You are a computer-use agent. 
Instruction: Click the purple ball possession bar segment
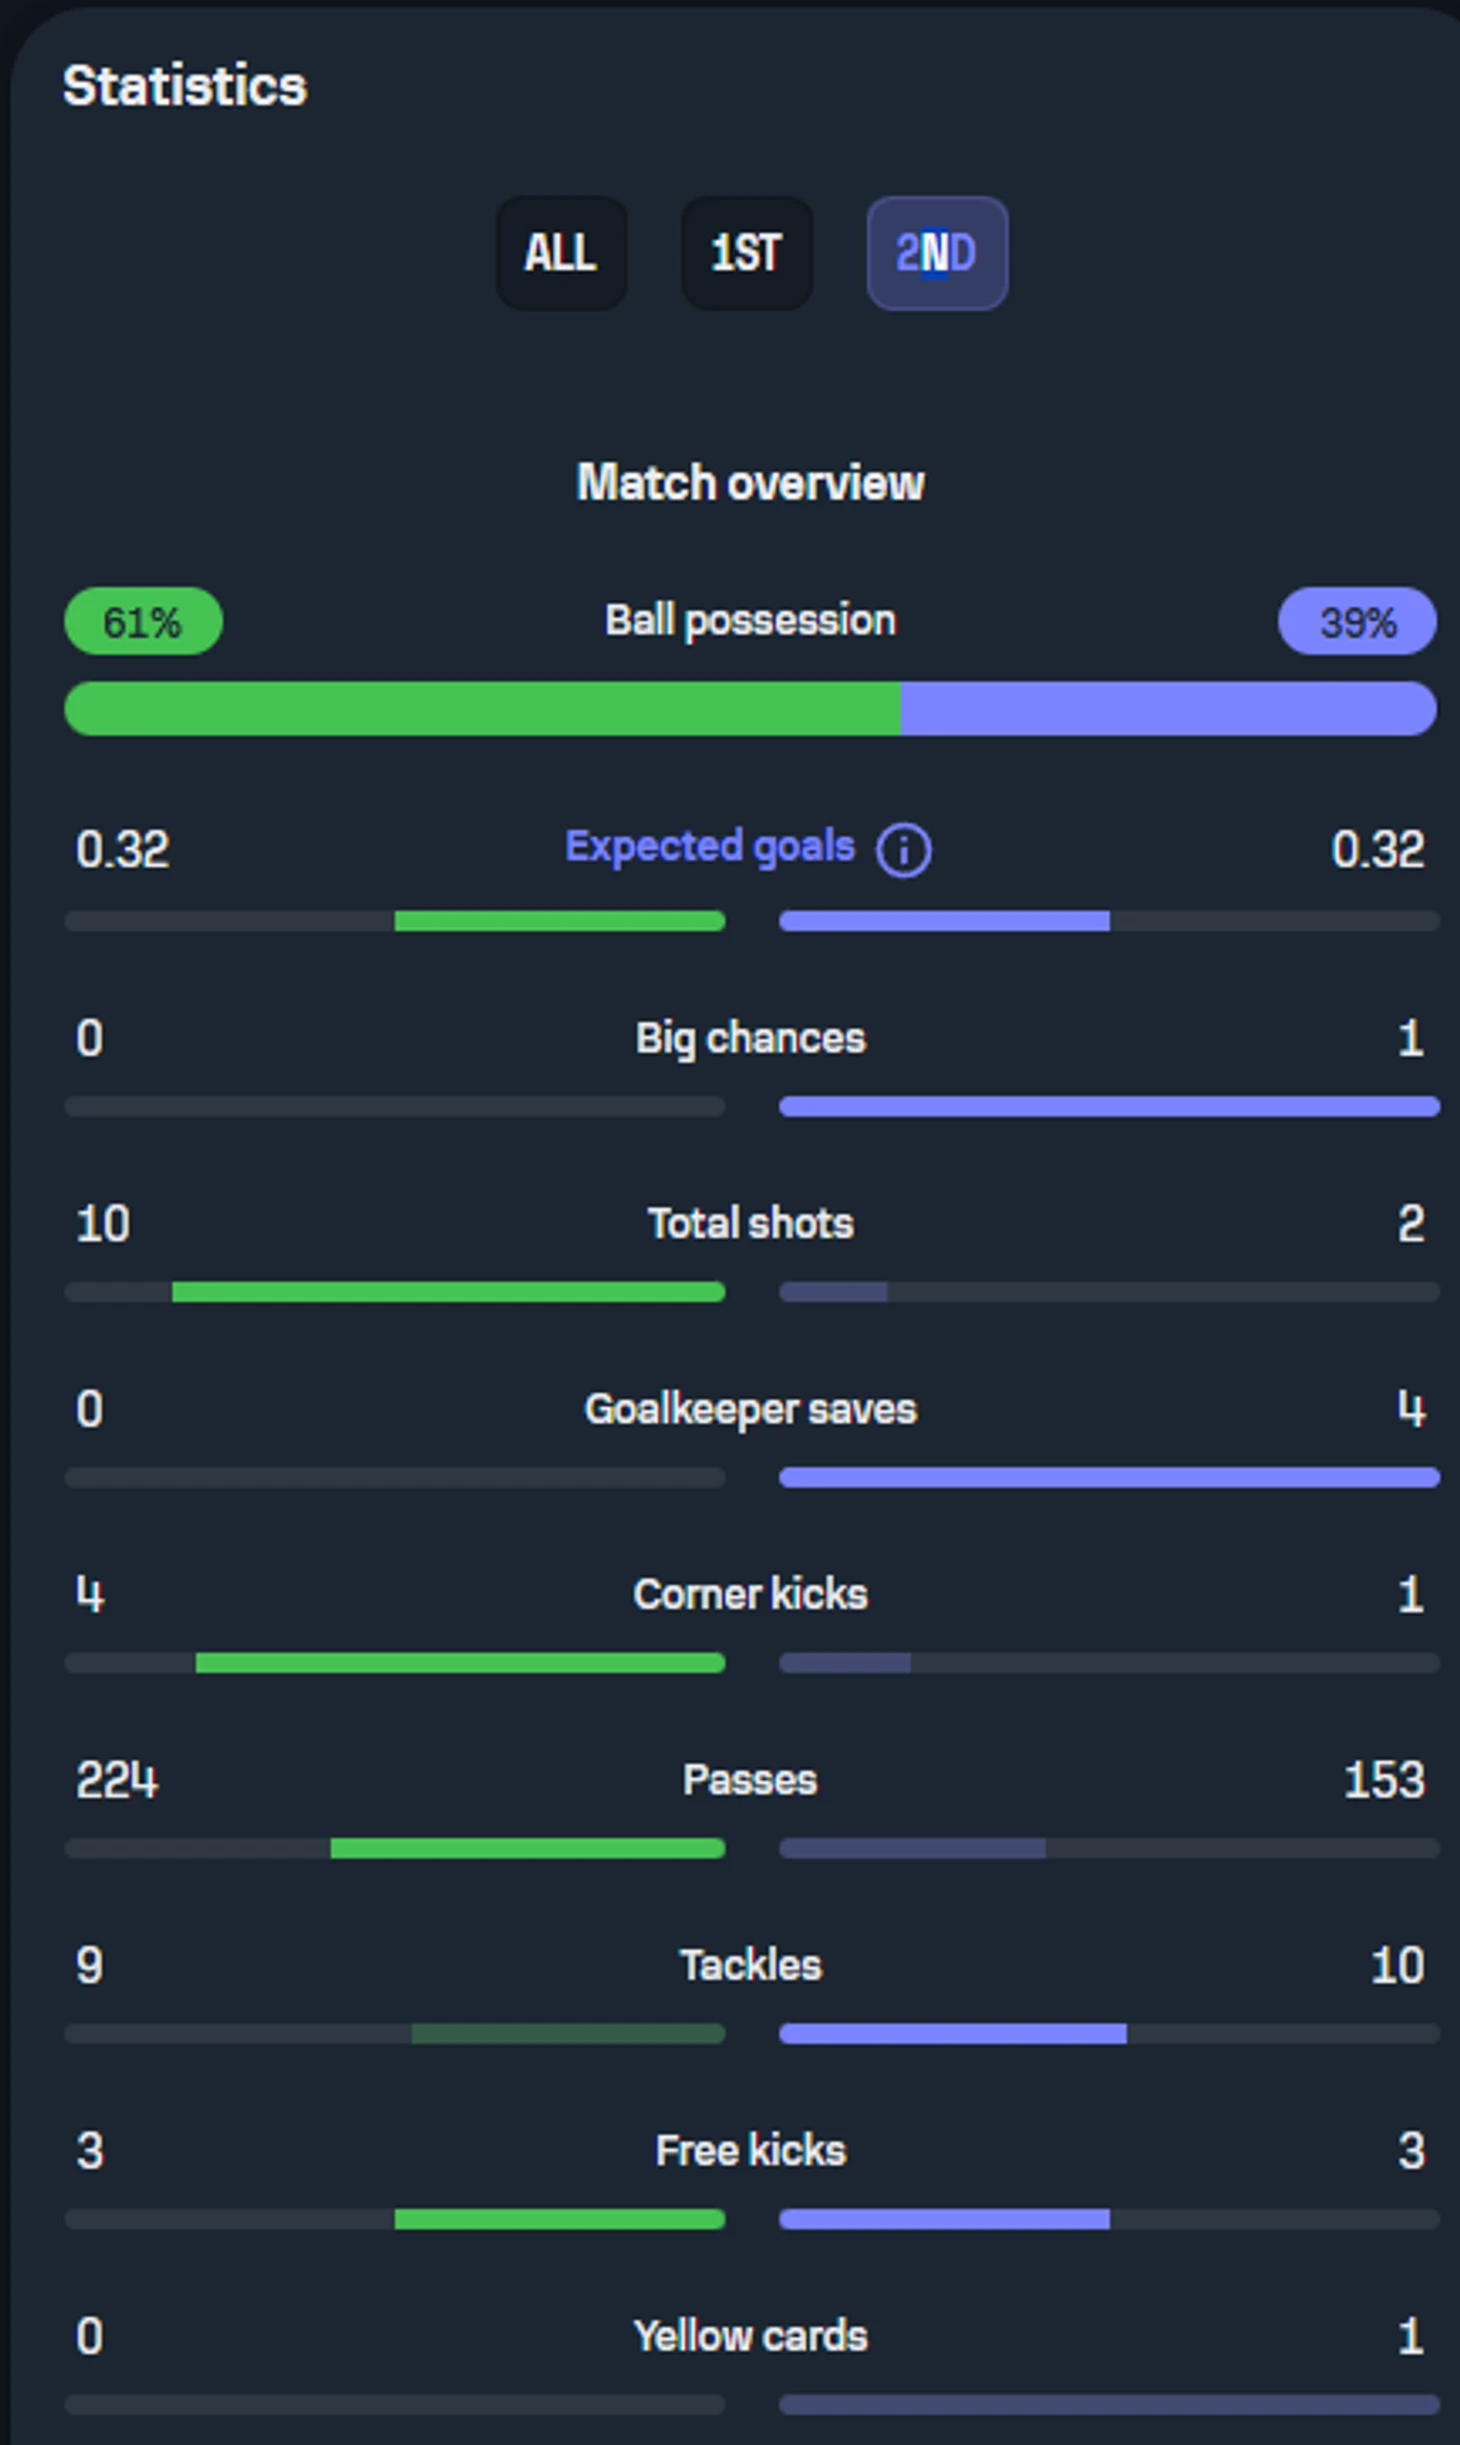click(1168, 709)
